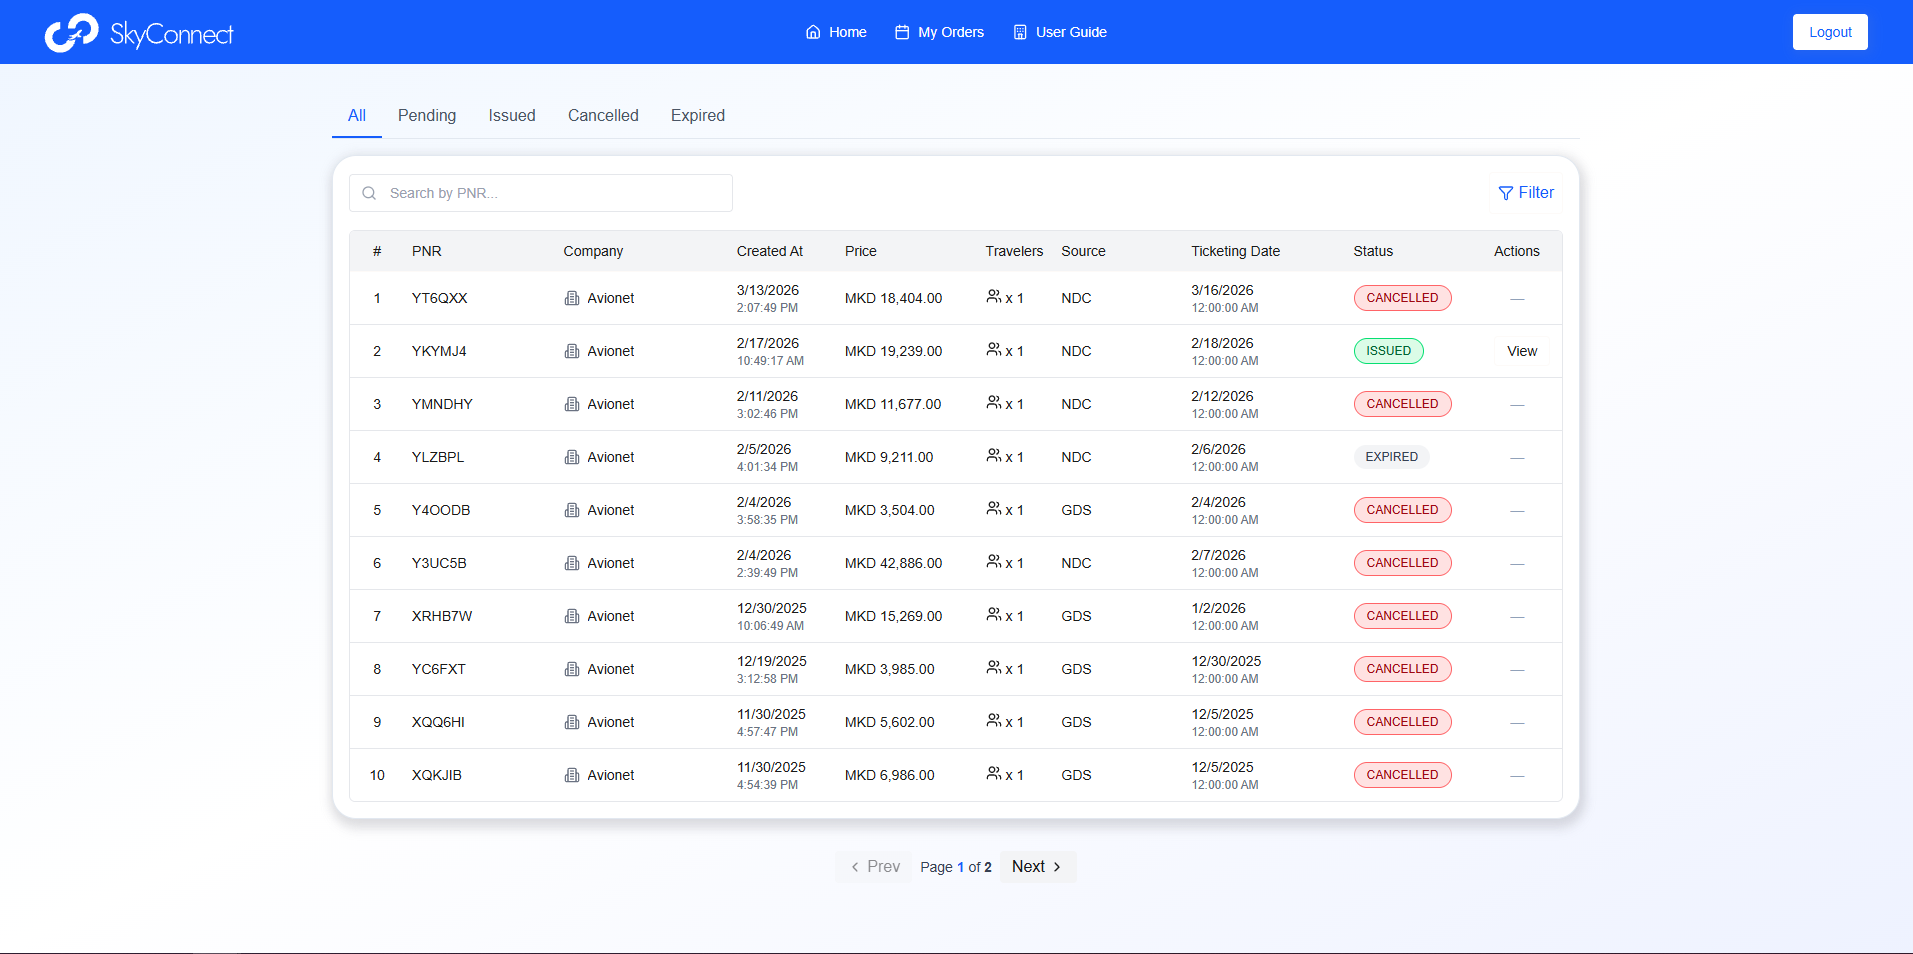Image resolution: width=1913 pixels, height=954 pixels.
Task: Click the building icon in the Y4OODB row
Action: click(x=572, y=510)
